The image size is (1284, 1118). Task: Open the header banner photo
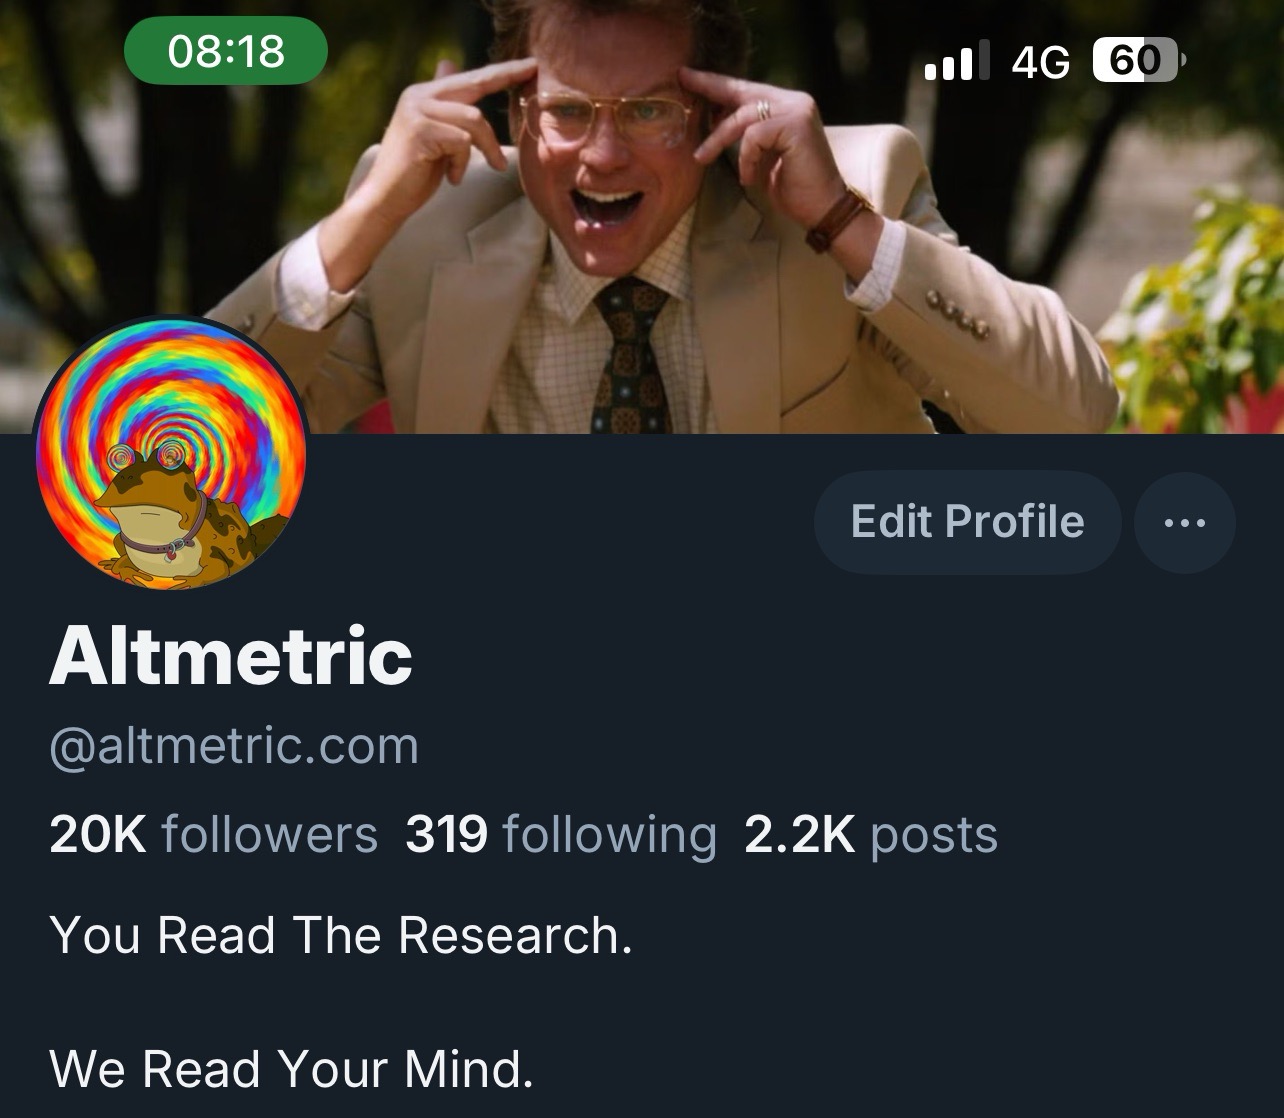click(x=642, y=217)
